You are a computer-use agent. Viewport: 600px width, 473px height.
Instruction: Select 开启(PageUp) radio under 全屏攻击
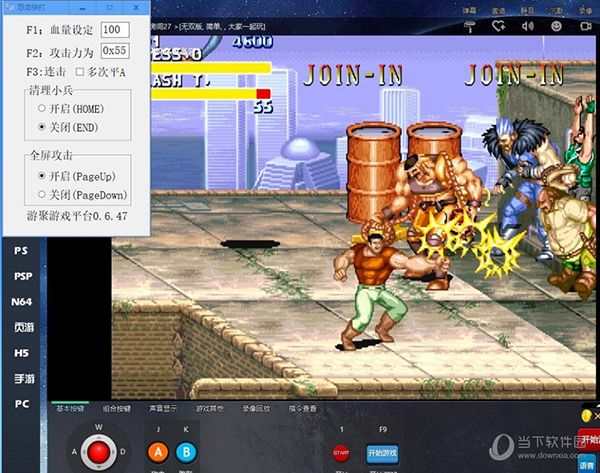click(42, 176)
